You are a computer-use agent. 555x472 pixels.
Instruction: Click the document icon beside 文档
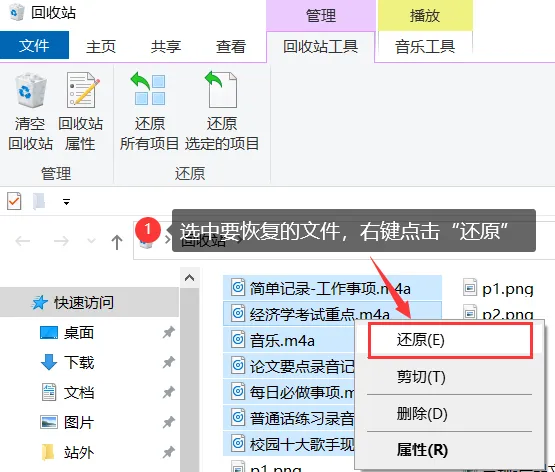pos(49,392)
